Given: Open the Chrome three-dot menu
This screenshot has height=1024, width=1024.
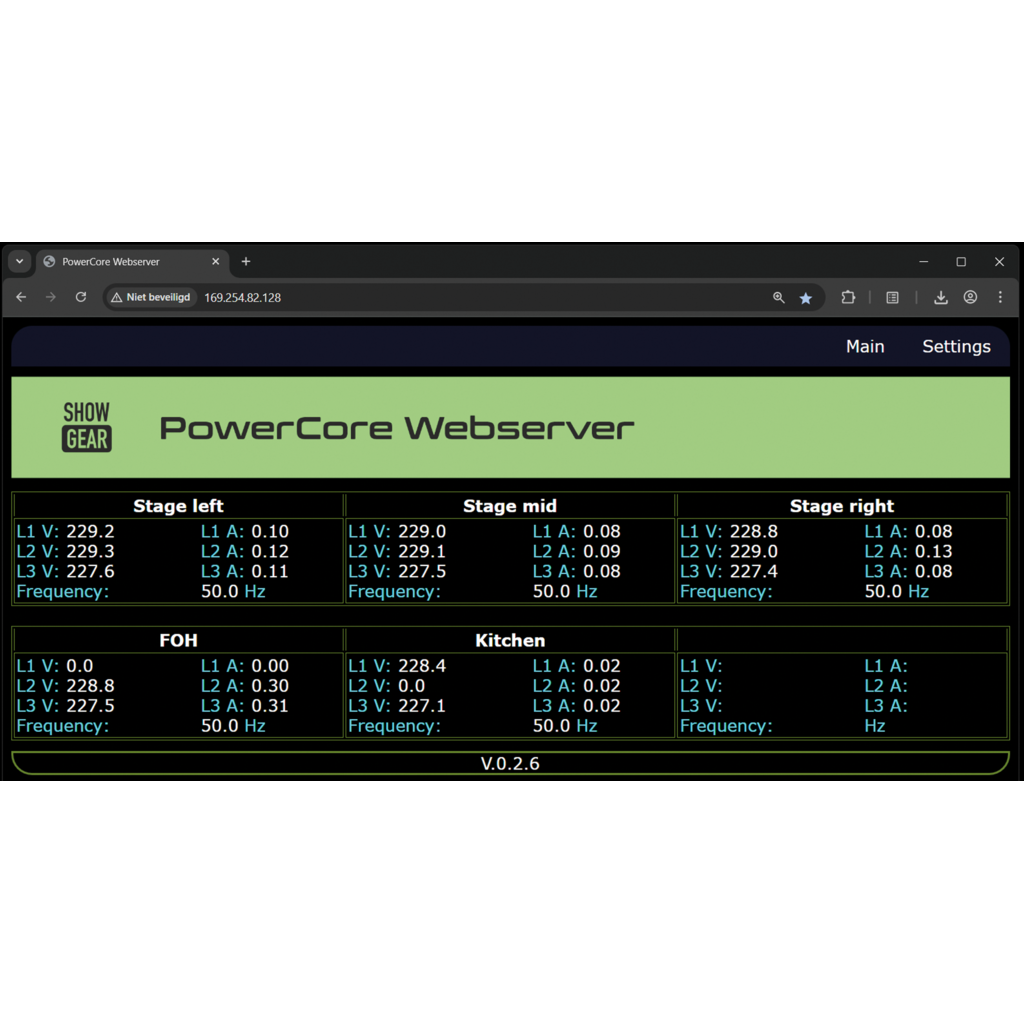Looking at the screenshot, I should click(1000, 298).
